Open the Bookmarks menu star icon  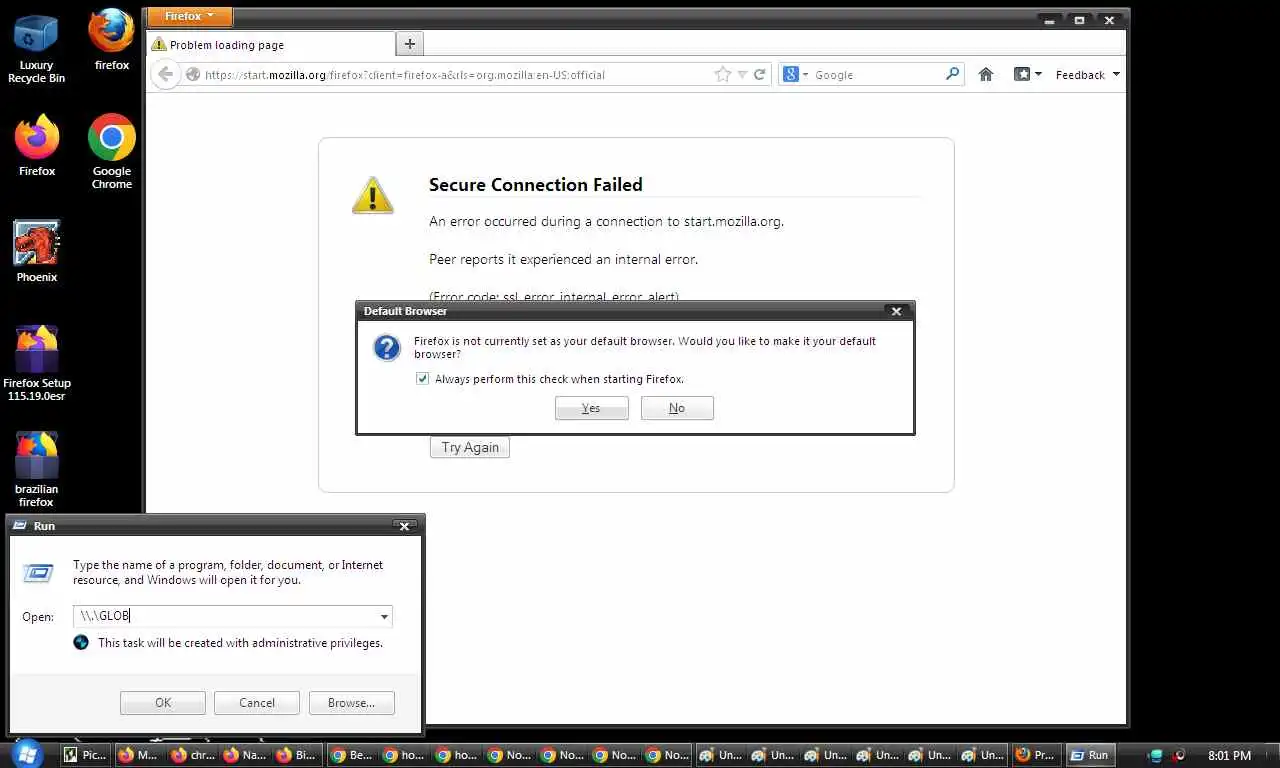(1022, 74)
